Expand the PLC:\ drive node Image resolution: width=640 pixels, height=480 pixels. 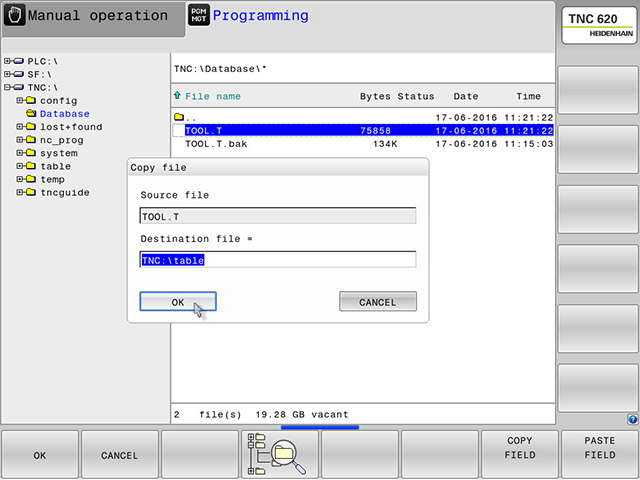7,62
